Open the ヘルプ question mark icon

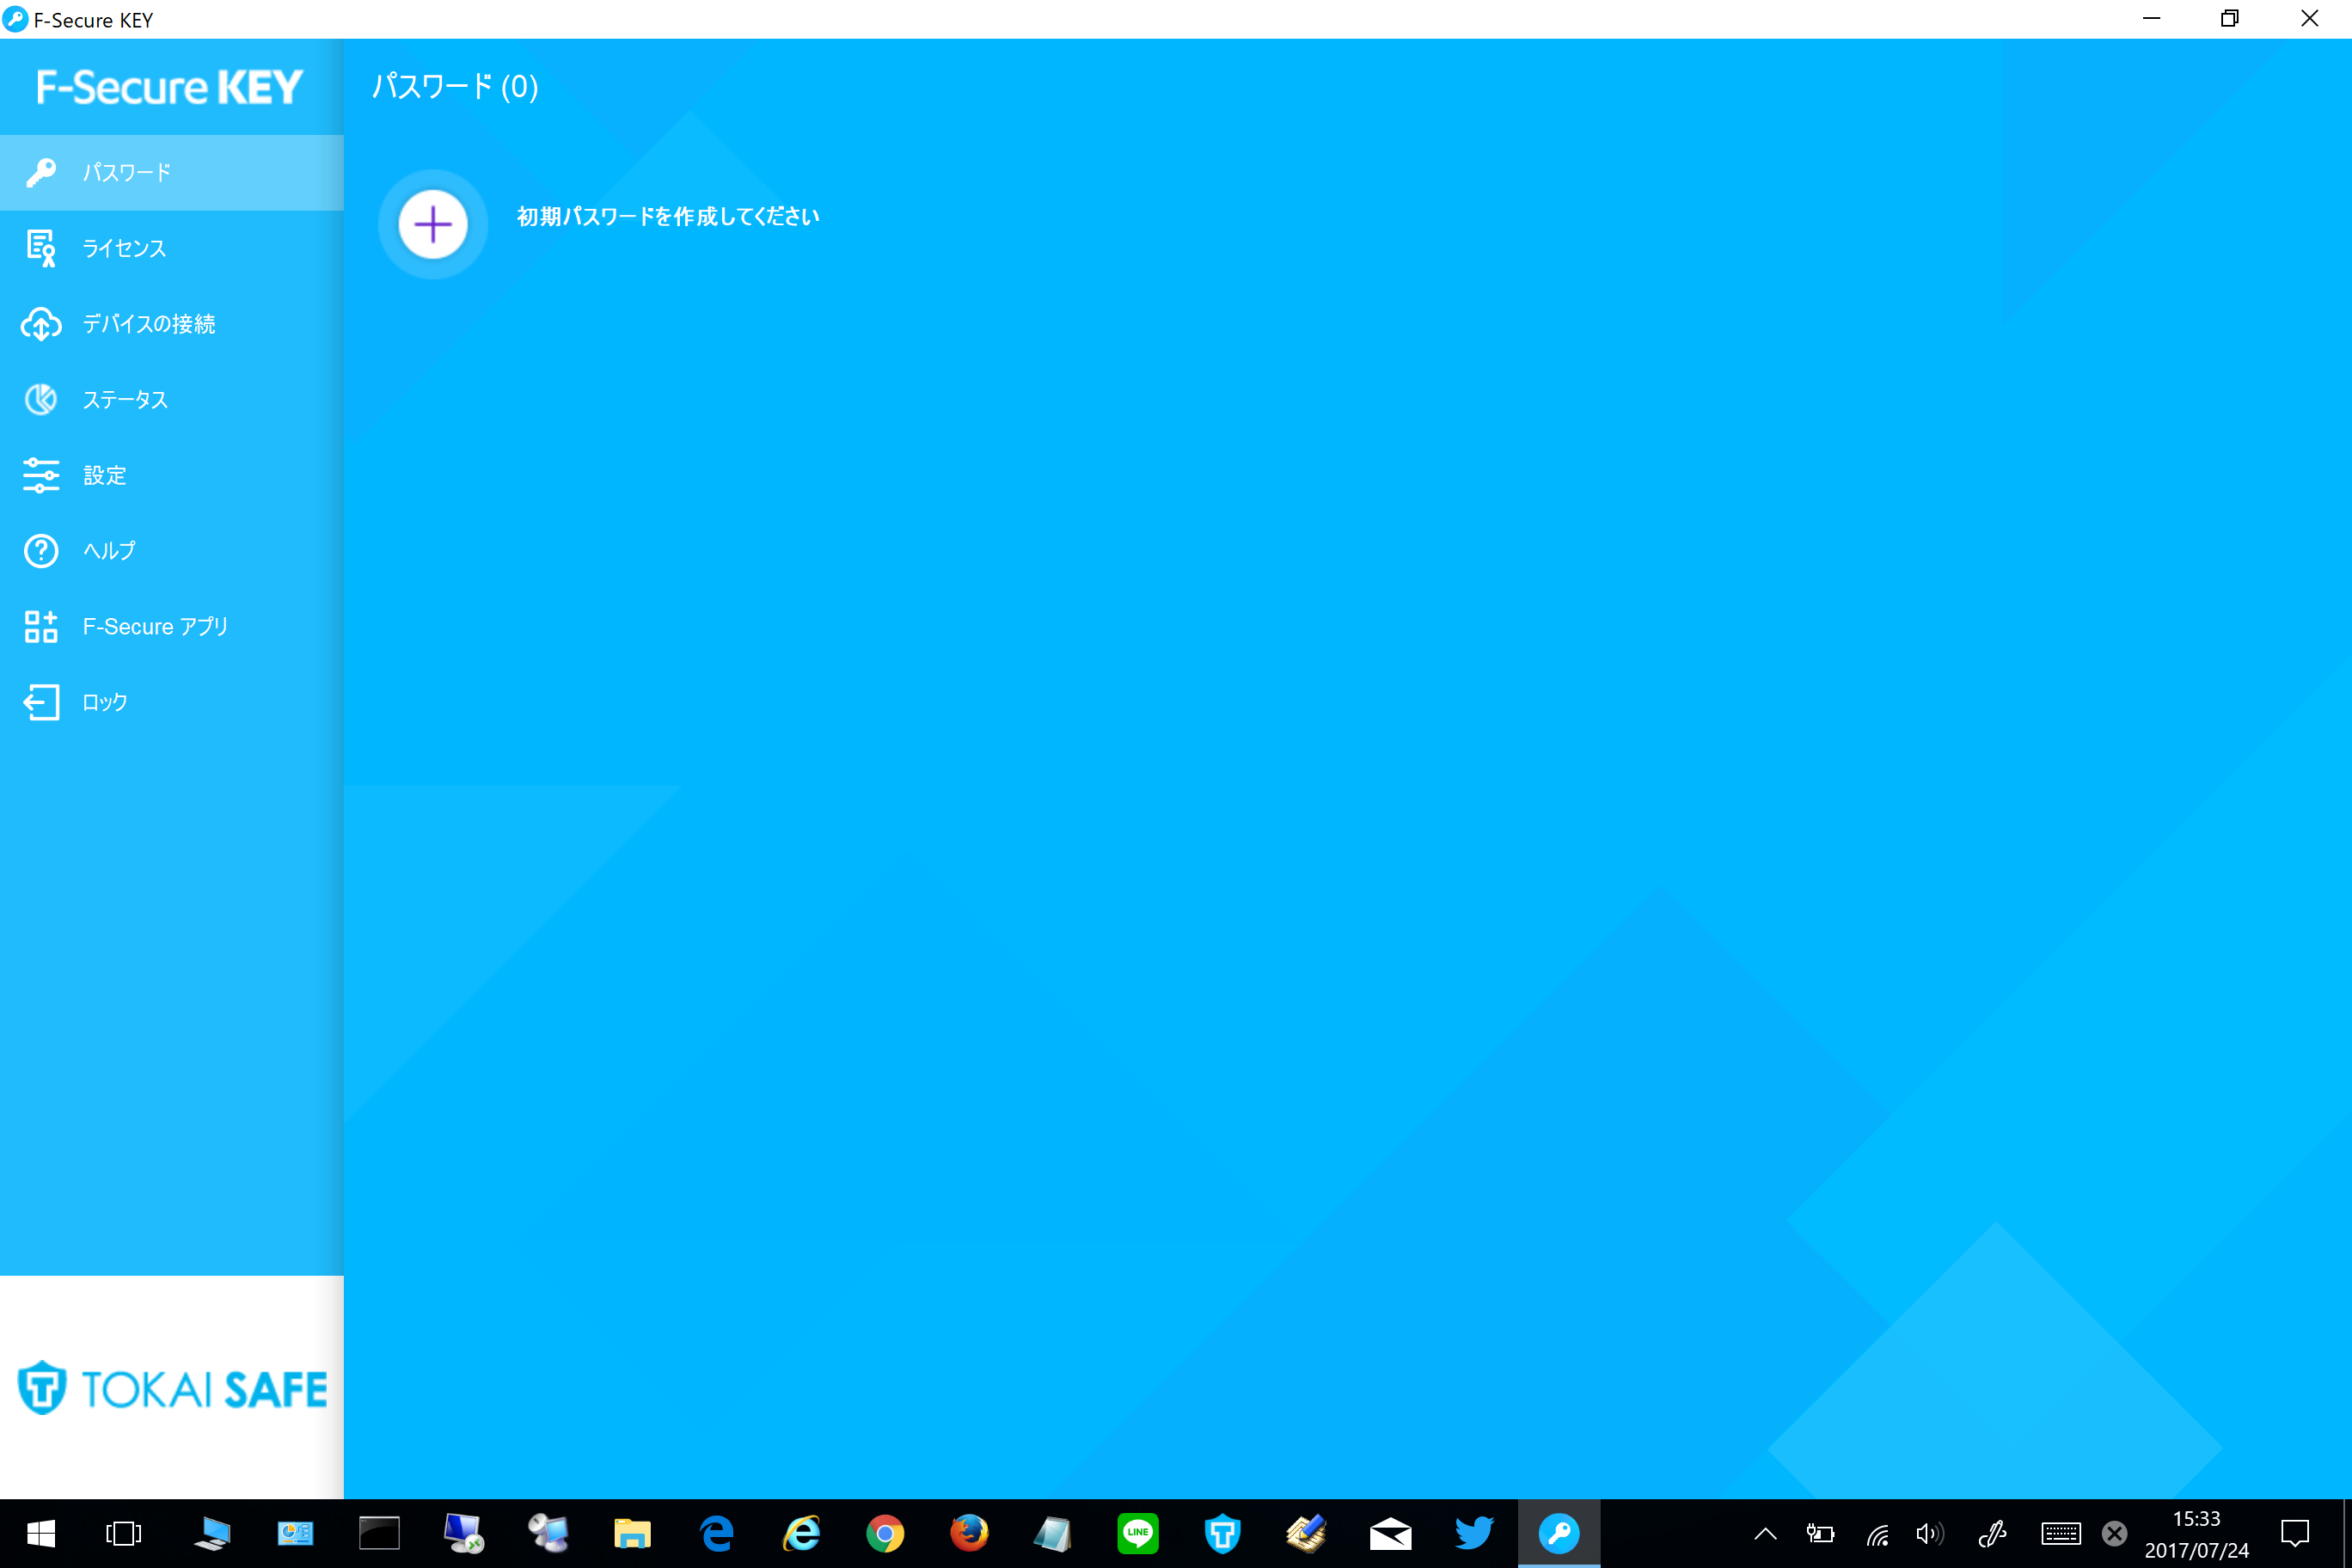(41, 551)
